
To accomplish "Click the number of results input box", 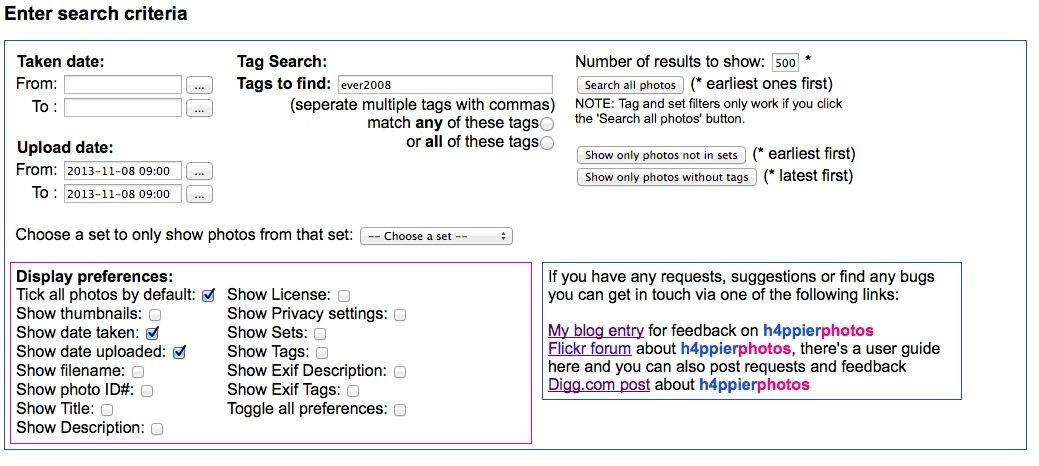I will pyautogui.click(x=785, y=63).
